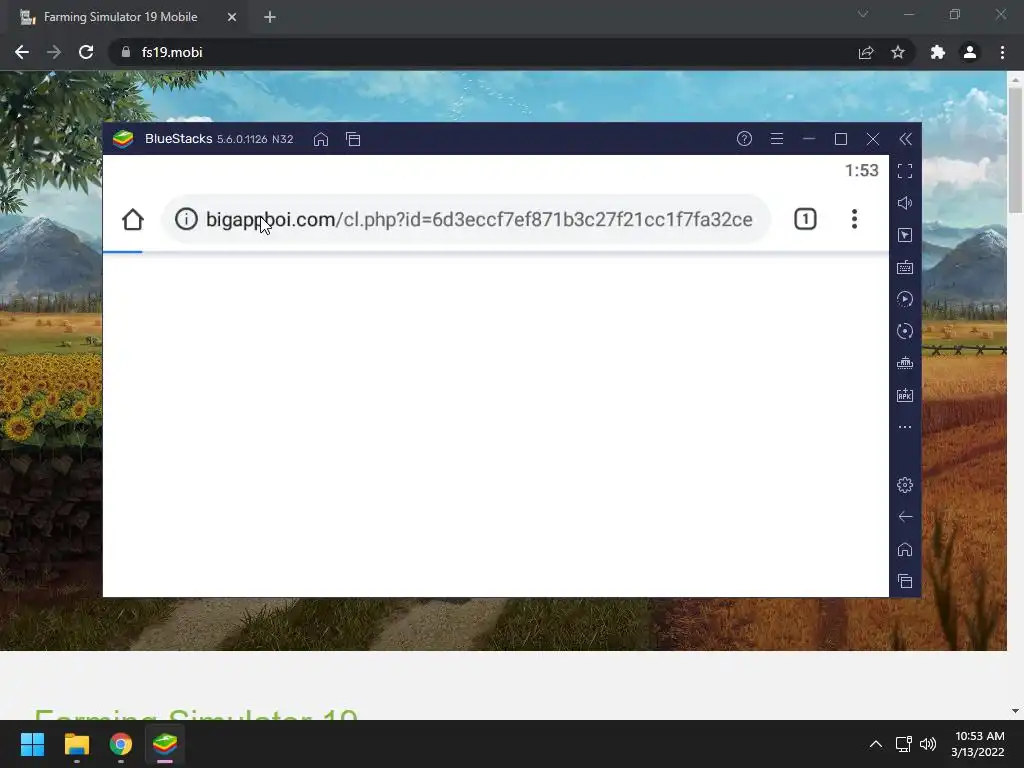Click the site info icon beside bigappboi.com
The width and height of the screenshot is (1024, 768).
coord(186,219)
